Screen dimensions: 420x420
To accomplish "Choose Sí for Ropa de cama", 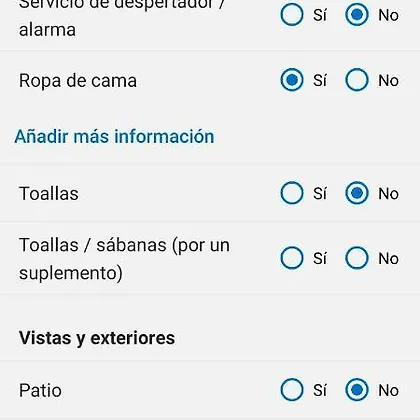I will point(292,80).
